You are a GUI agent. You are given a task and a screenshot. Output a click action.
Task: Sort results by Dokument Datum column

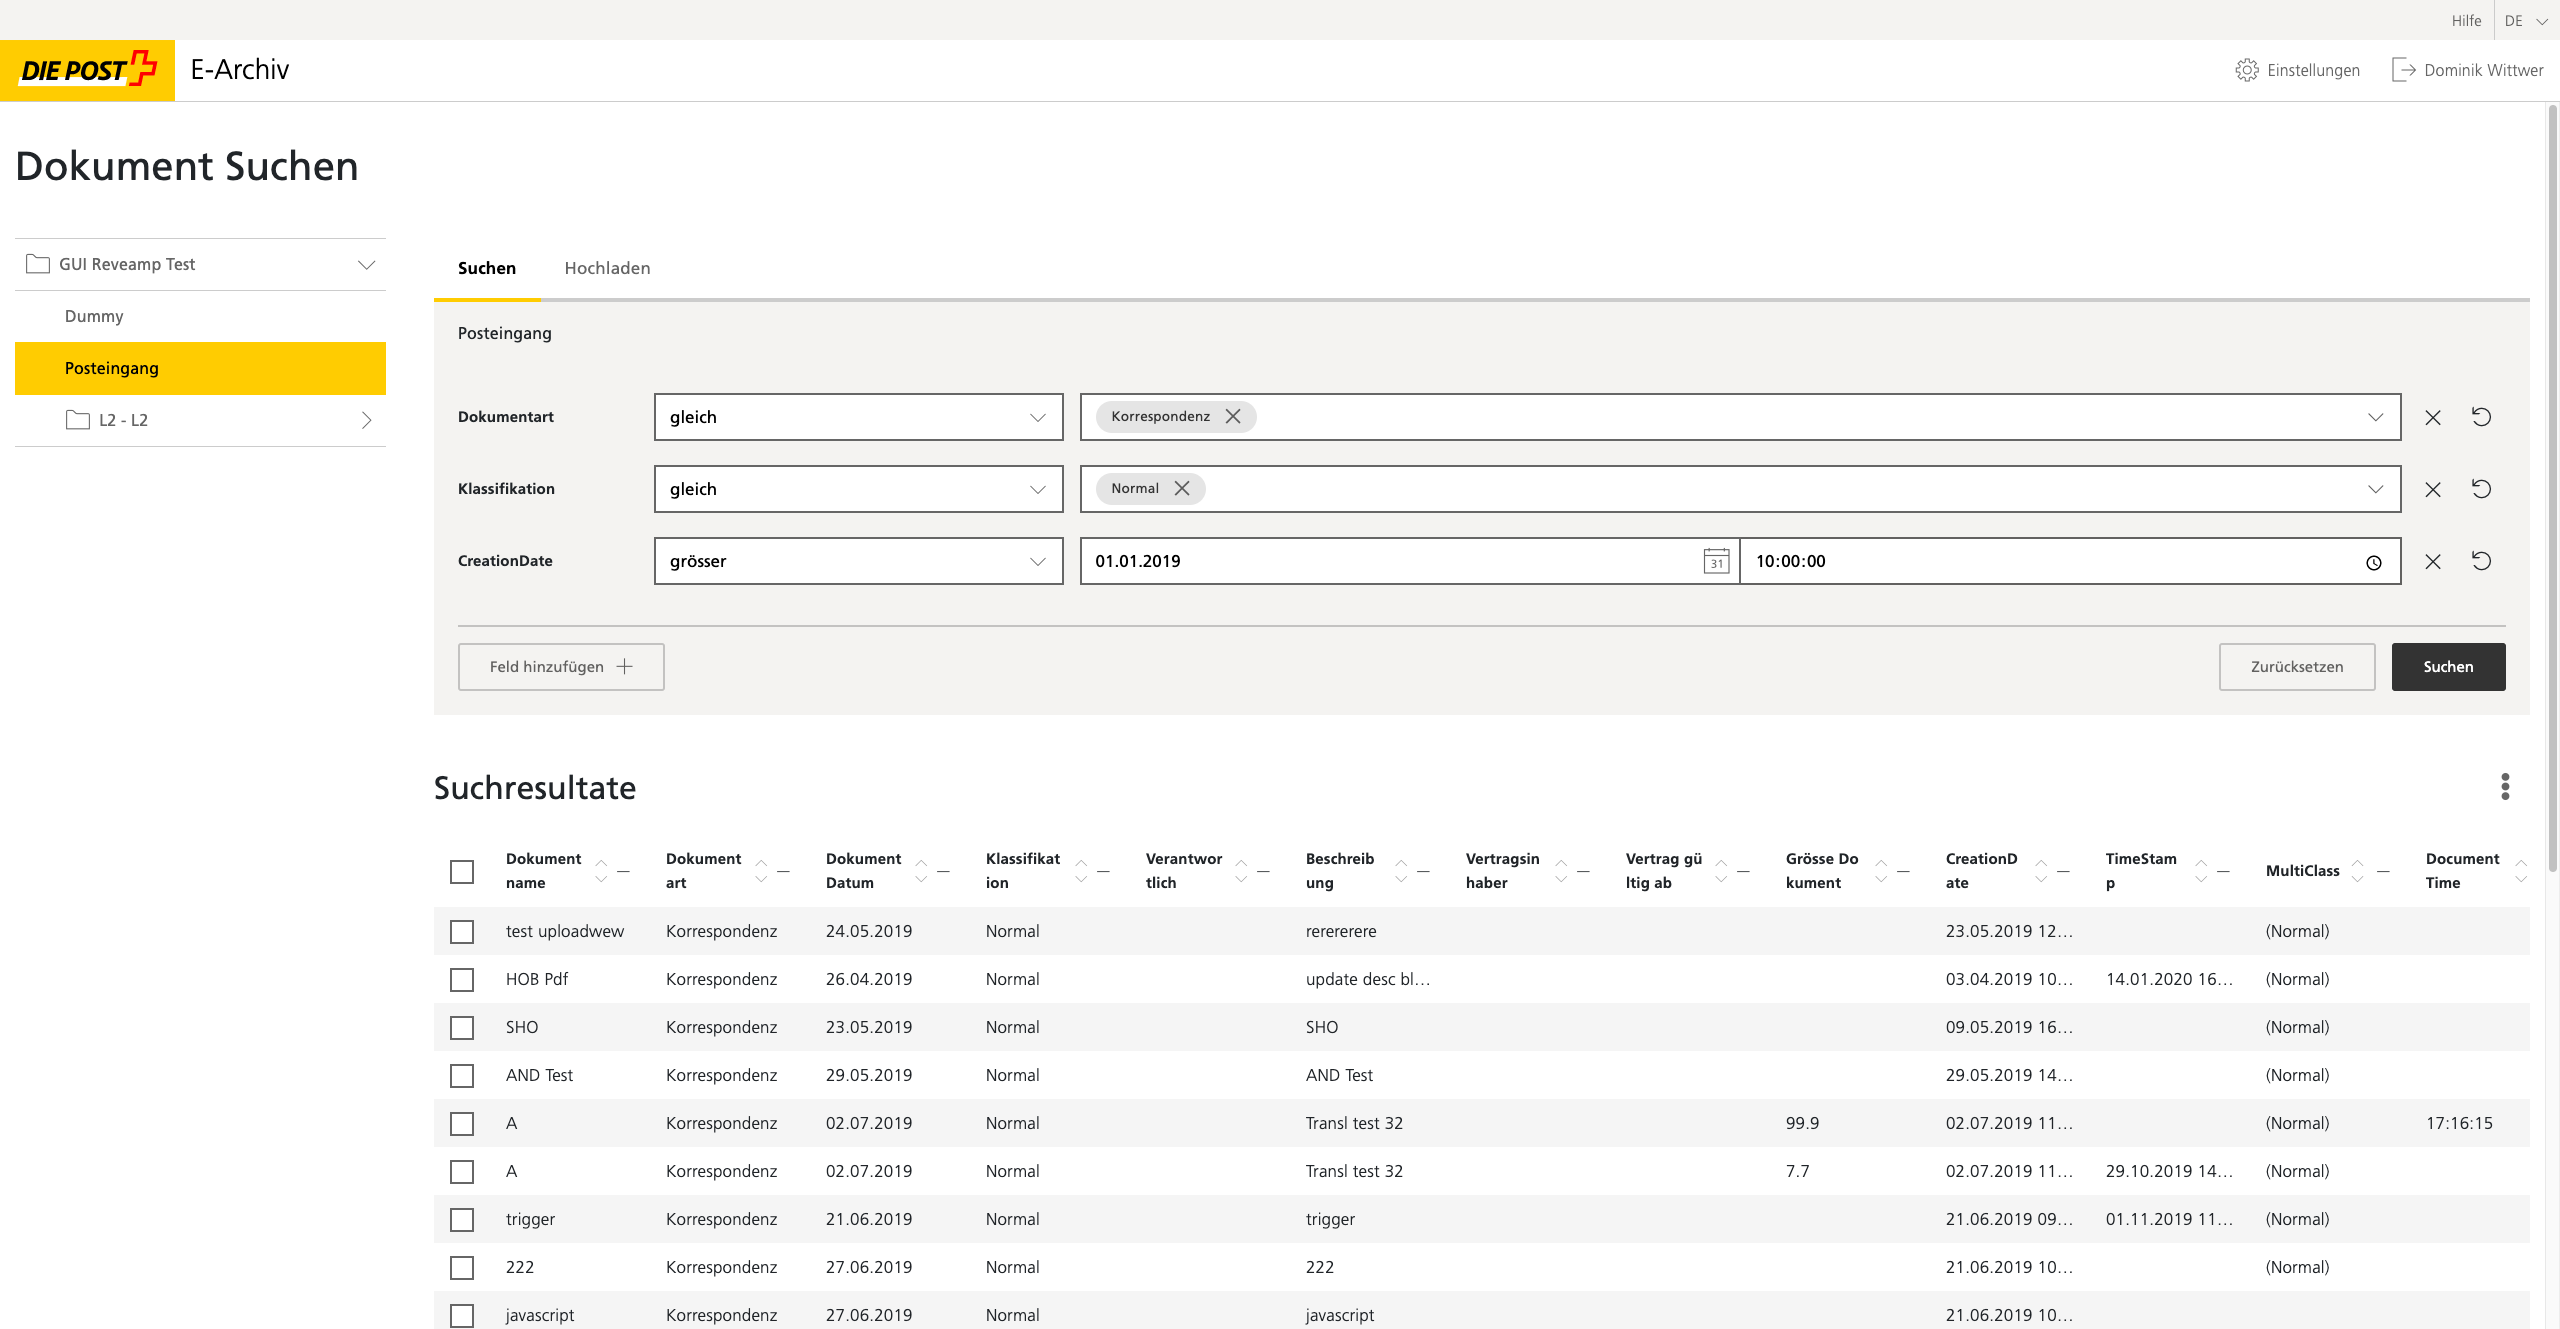(x=921, y=871)
